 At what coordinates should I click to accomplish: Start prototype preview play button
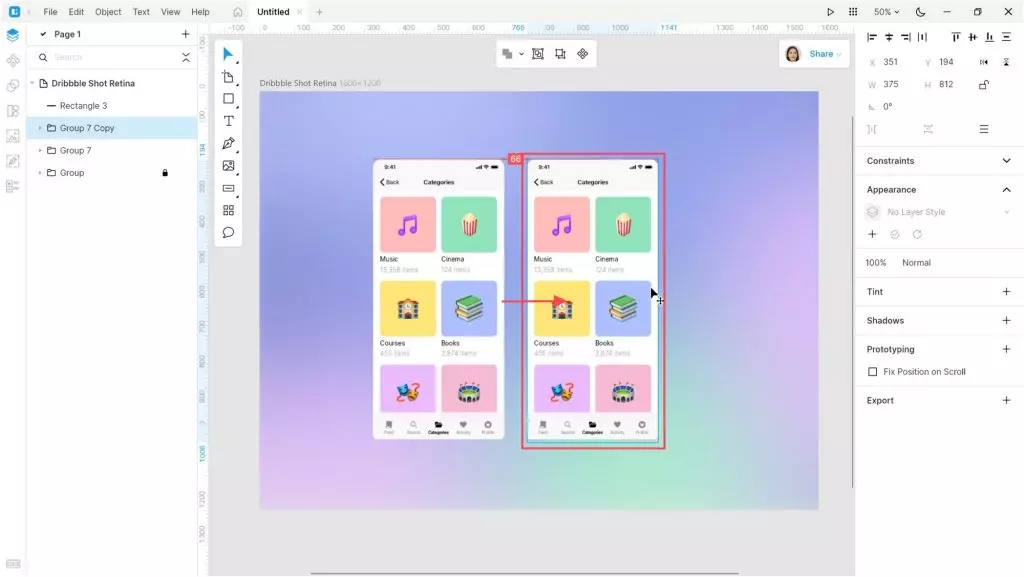[830, 12]
